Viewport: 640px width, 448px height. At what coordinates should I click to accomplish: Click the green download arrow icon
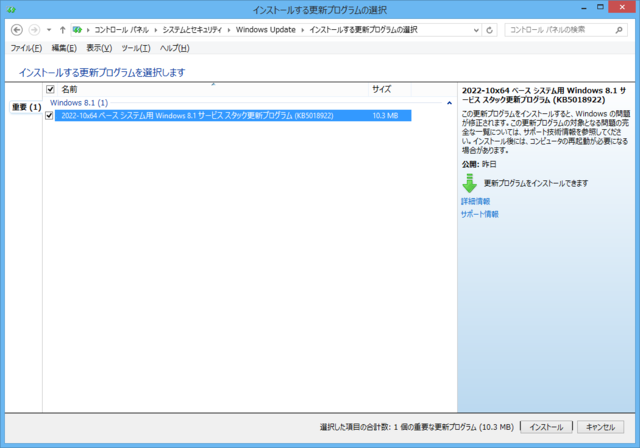pyautogui.click(x=470, y=183)
